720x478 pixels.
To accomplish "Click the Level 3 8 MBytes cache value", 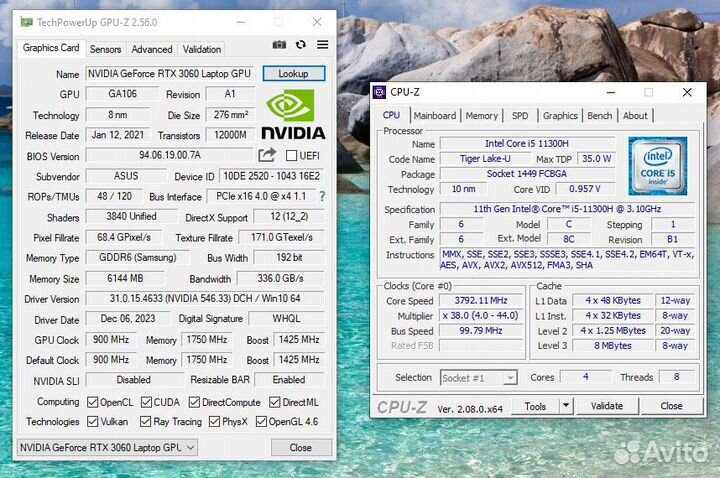I will click(613, 345).
